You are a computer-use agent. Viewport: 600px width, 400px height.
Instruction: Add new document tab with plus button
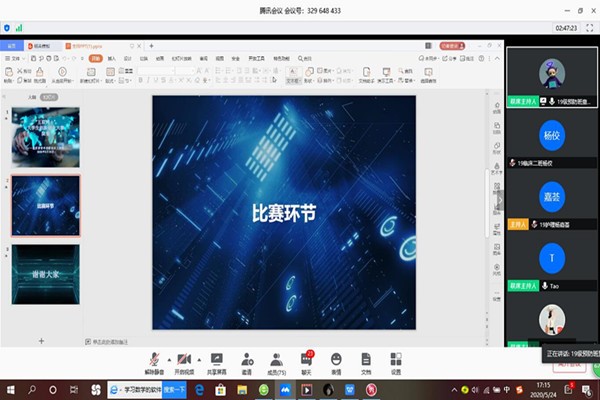151,46
